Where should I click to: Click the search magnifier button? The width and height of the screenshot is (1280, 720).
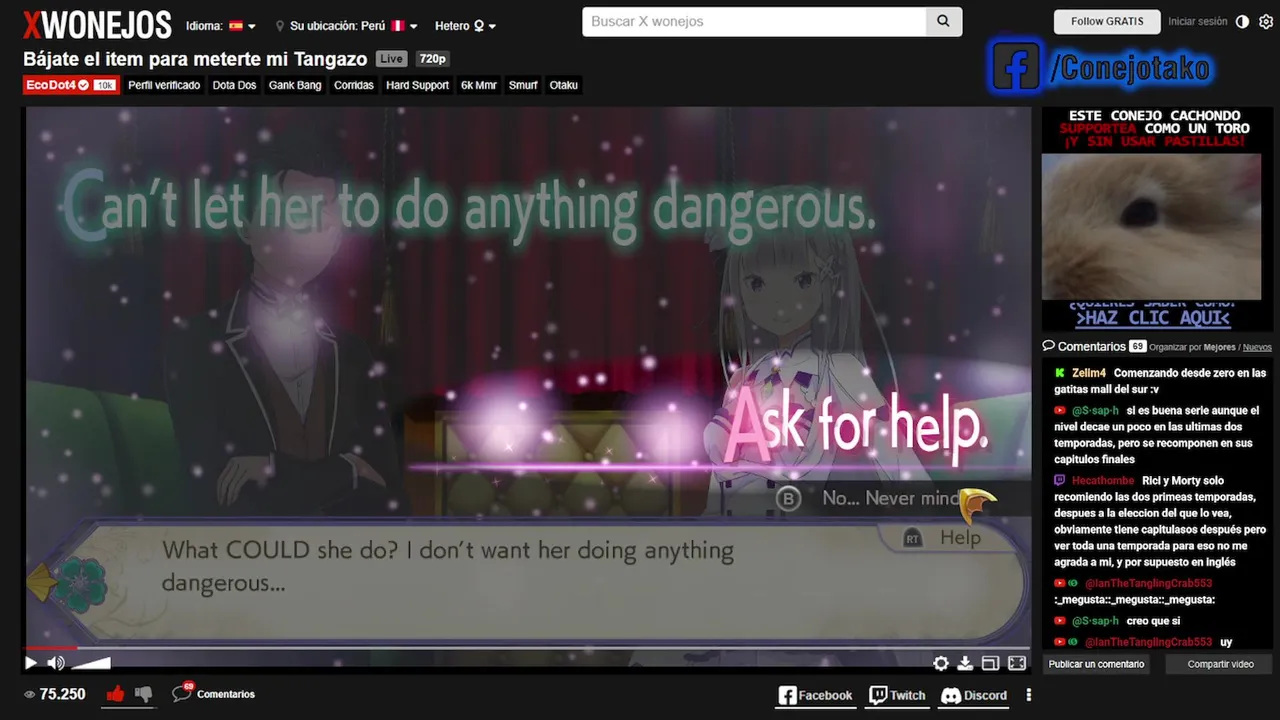[x=943, y=21]
